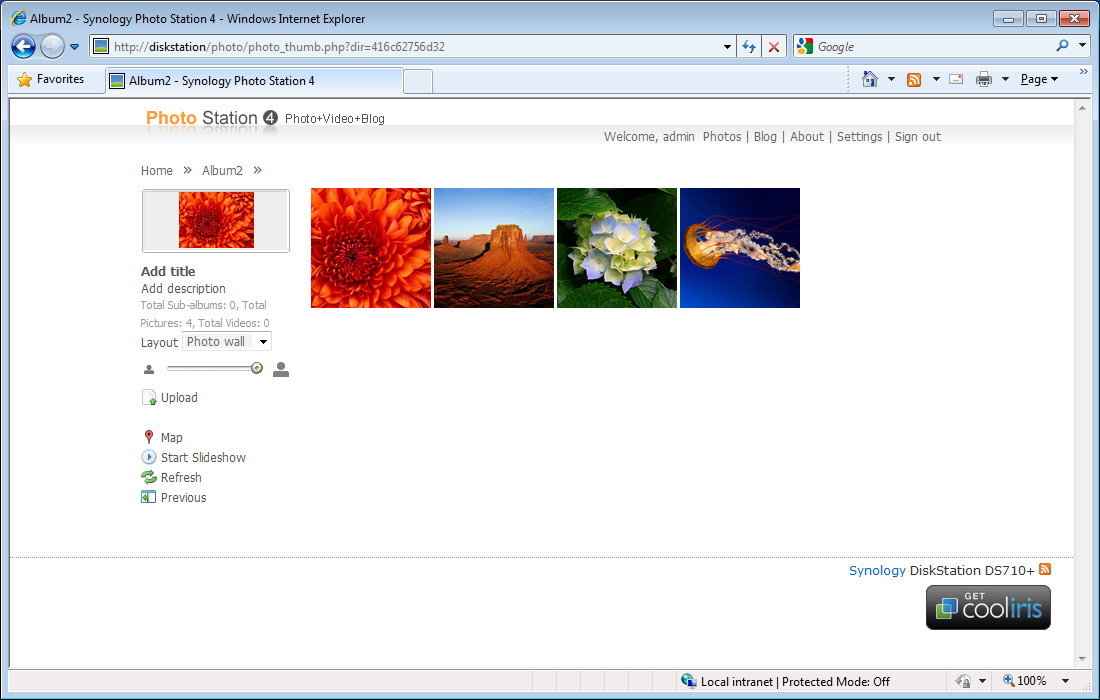
Task: Click the Read Mail icon
Action: click(x=955, y=79)
